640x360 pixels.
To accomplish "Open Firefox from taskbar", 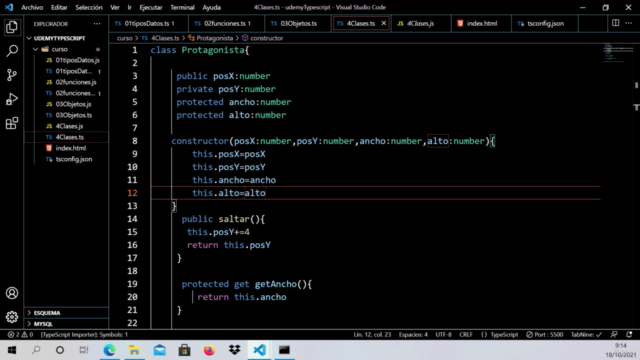I will [209, 350].
